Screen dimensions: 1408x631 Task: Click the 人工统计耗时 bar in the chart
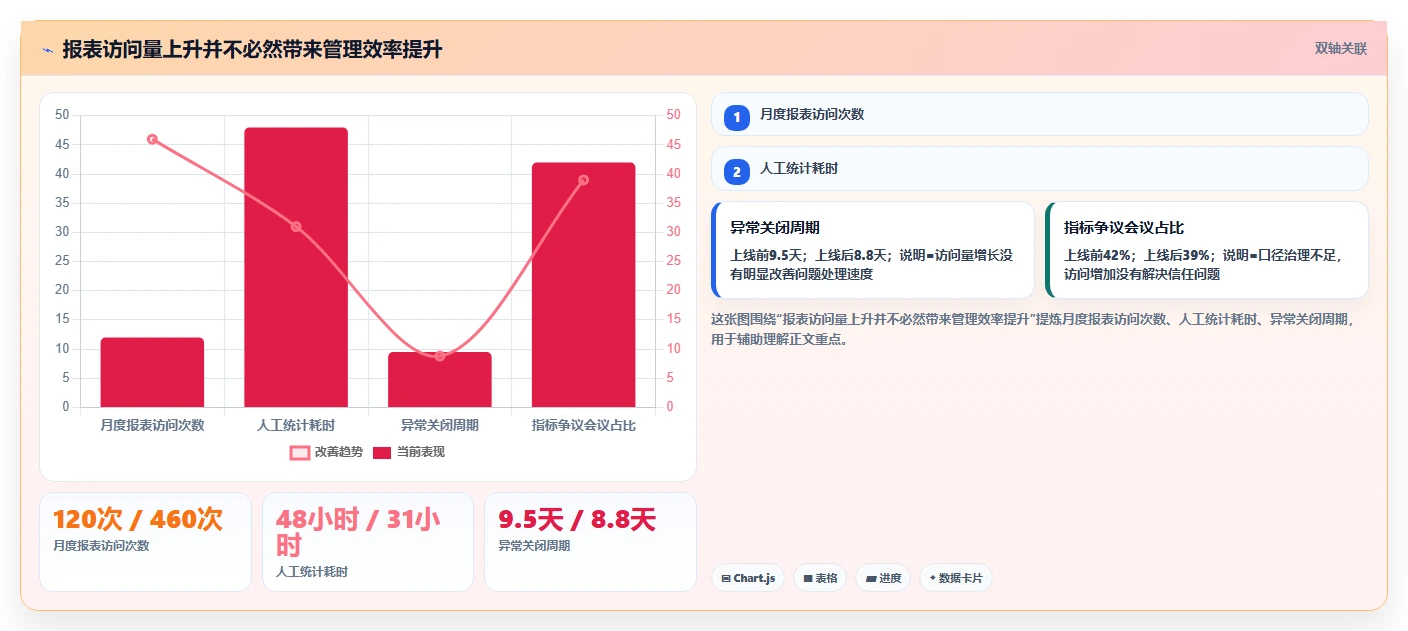pyautogui.click(x=296, y=267)
